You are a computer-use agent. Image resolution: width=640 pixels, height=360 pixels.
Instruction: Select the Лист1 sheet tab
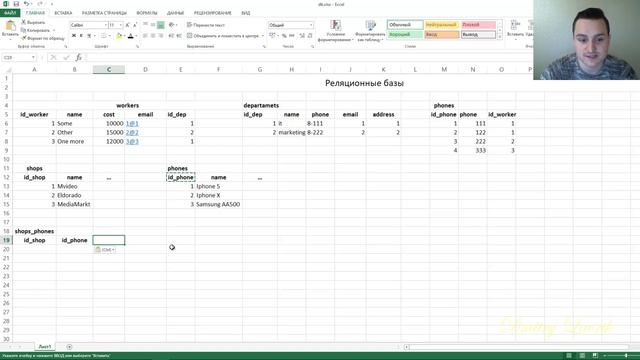44,347
